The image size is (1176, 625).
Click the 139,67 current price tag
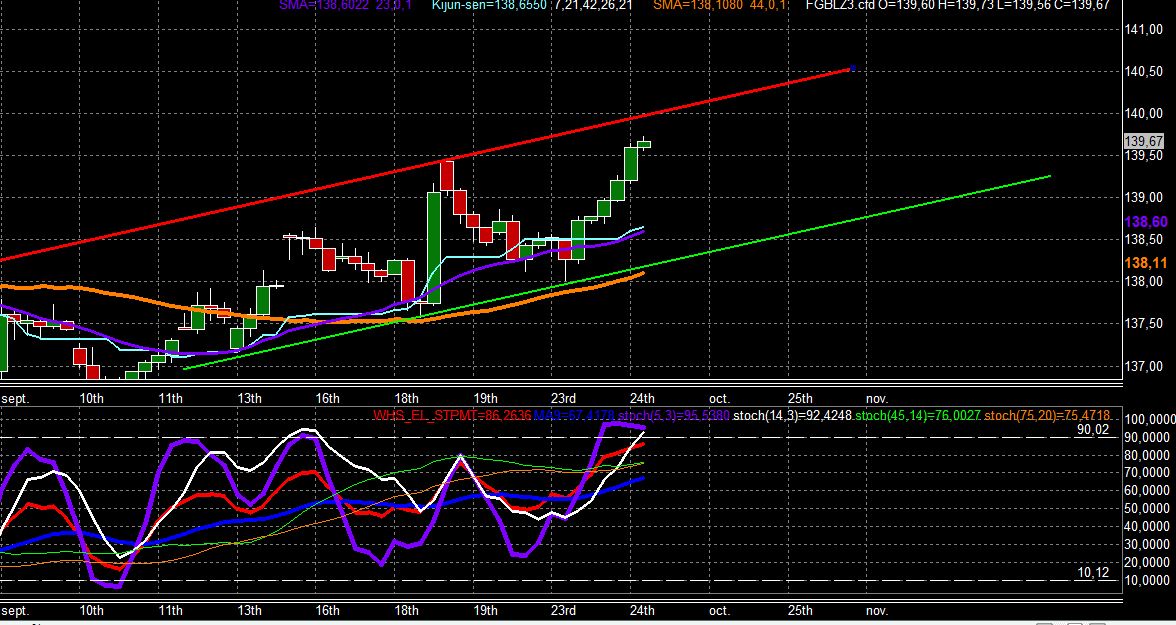(x=1144, y=142)
